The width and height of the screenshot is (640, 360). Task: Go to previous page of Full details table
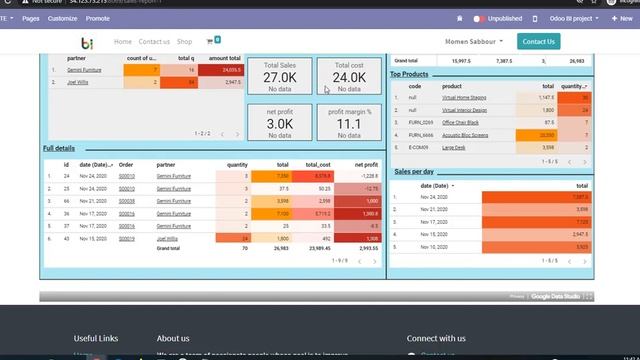point(360,261)
